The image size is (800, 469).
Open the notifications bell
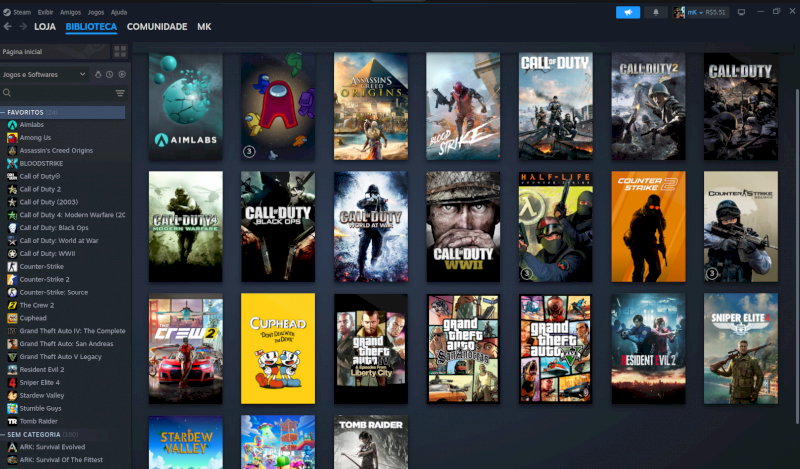(656, 12)
